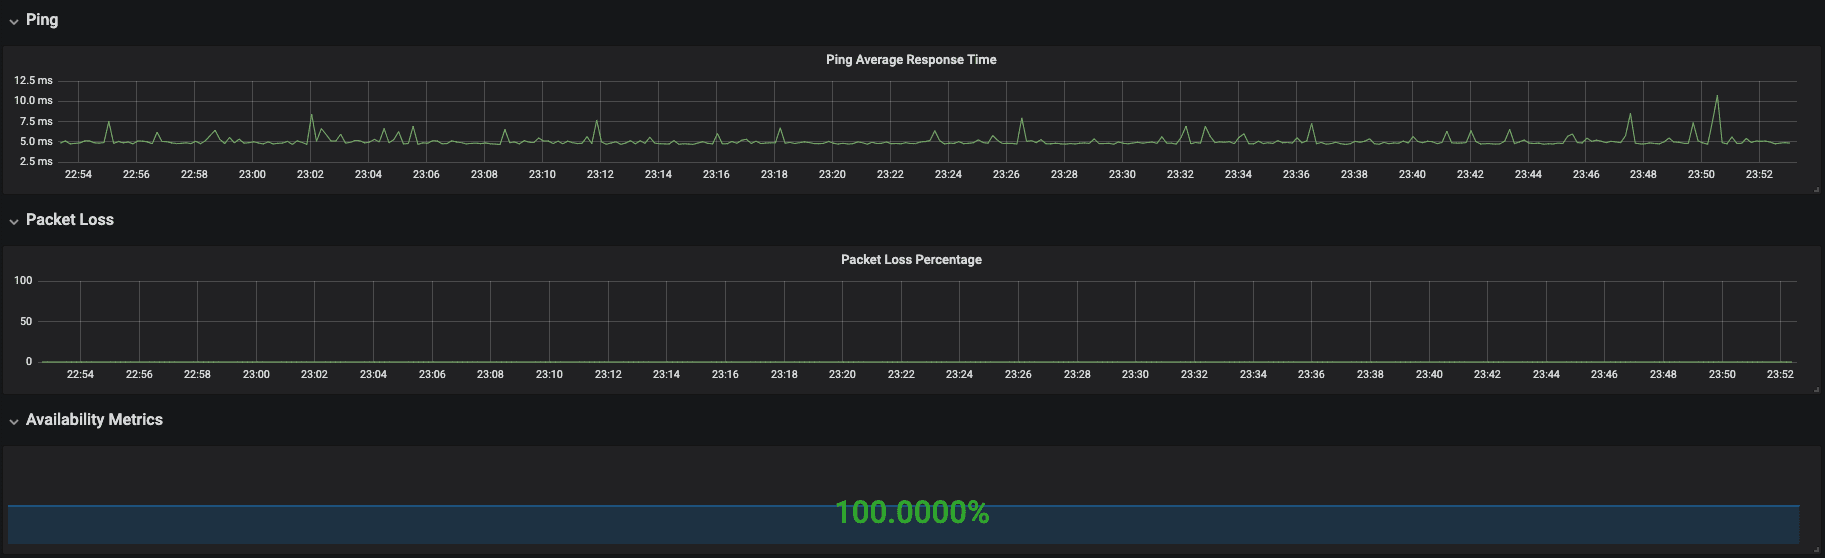Click the ping spike at 23:02

tap(311, 115)
